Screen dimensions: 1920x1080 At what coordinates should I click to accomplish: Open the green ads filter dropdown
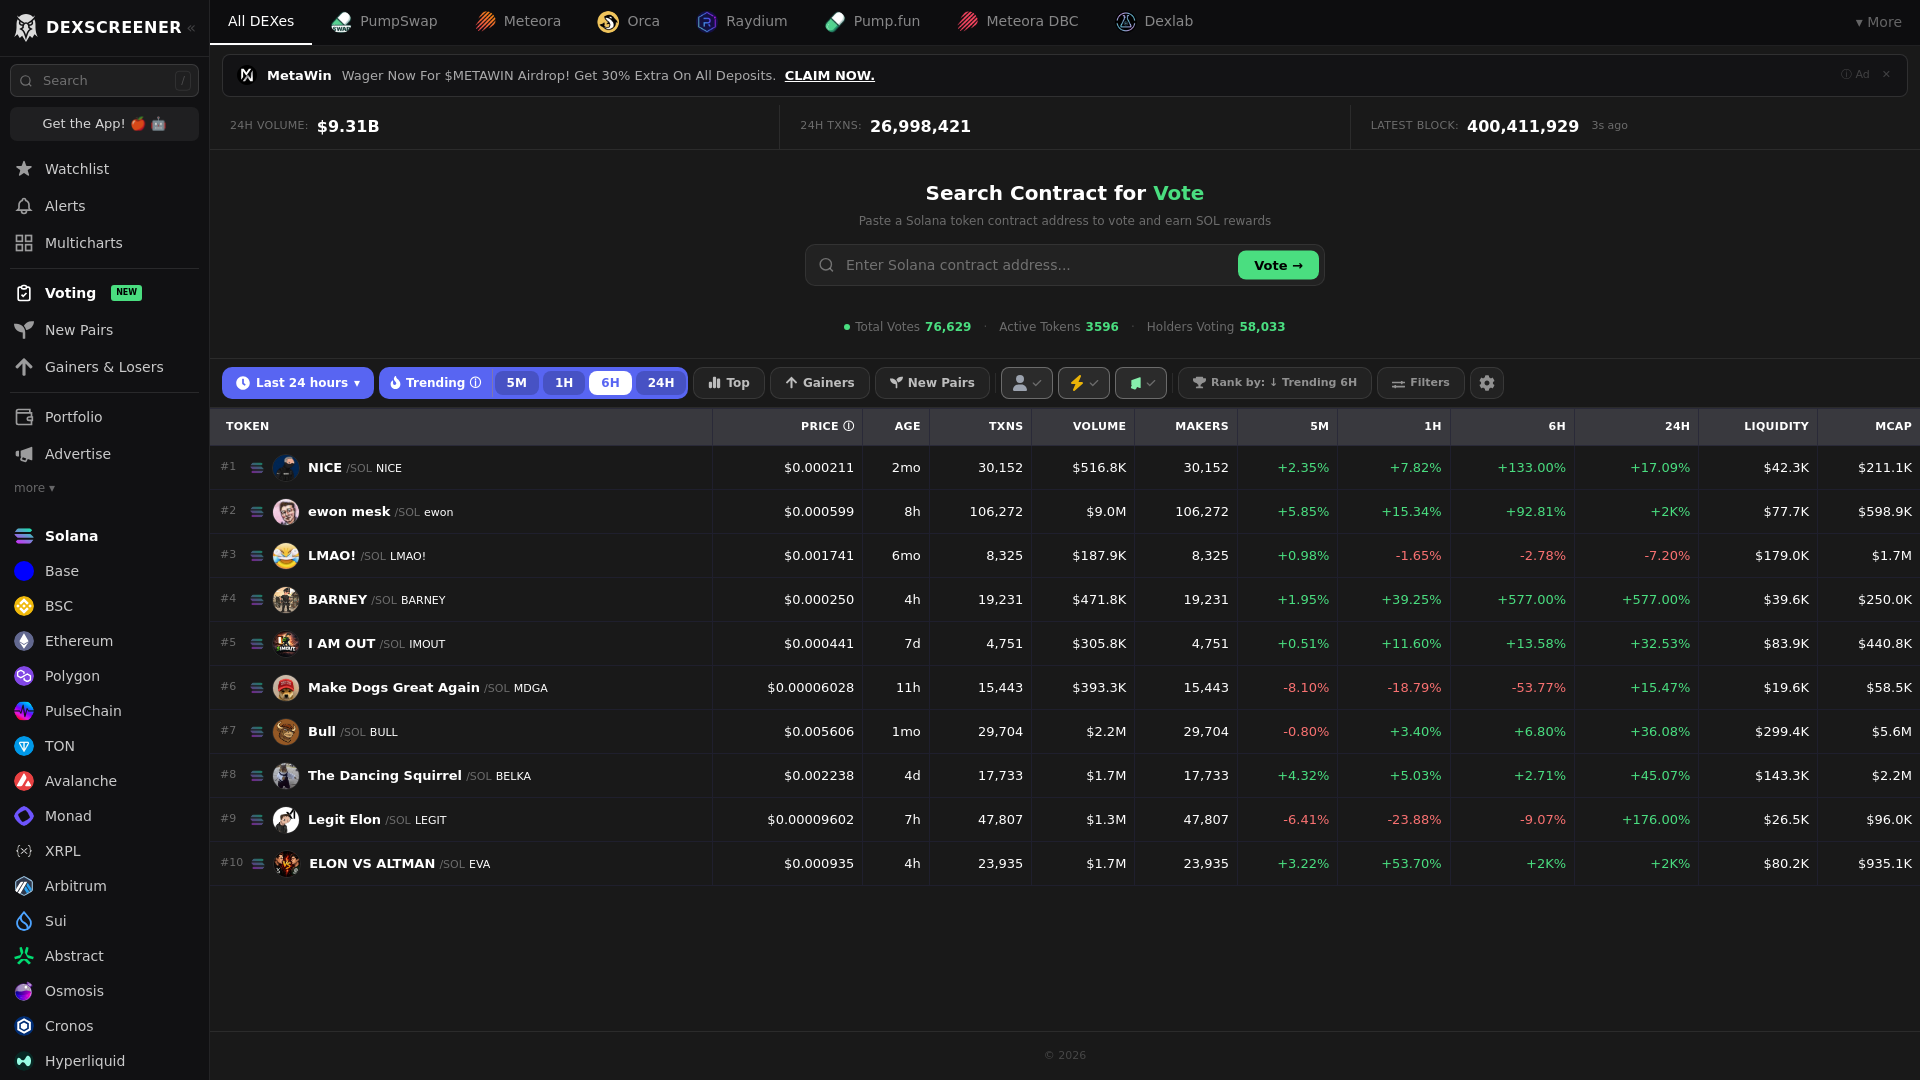point(1141,383)
